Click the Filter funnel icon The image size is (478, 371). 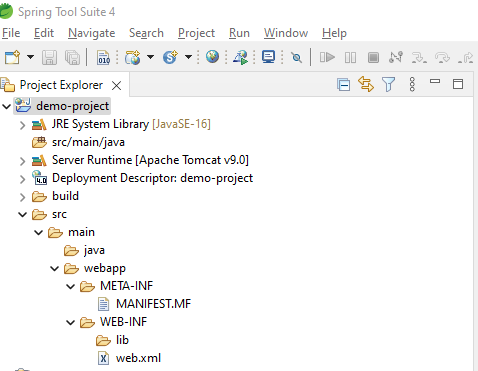click(388, 84)
